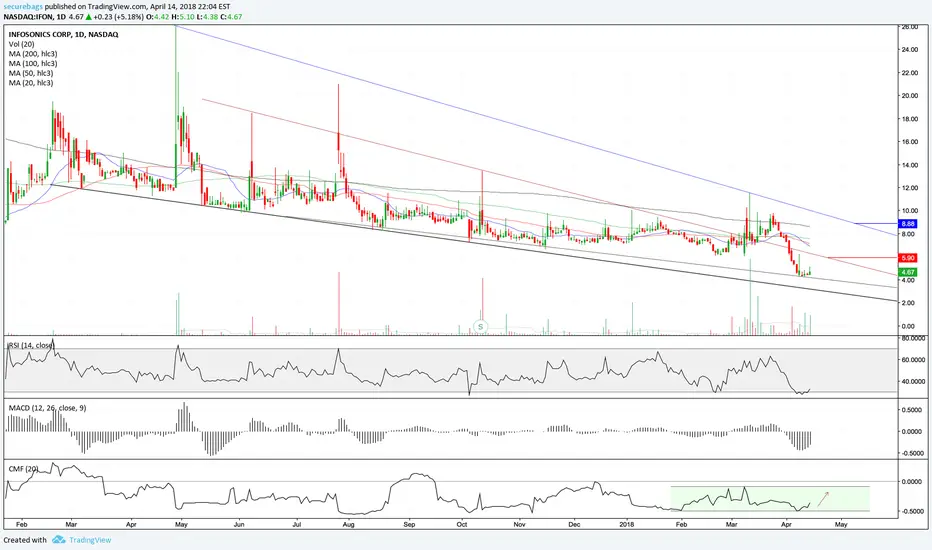Click the +0.23 (+5.18%) change value
Image resolution: width=932 pixels, height=550 pixels.
(118, 17)
